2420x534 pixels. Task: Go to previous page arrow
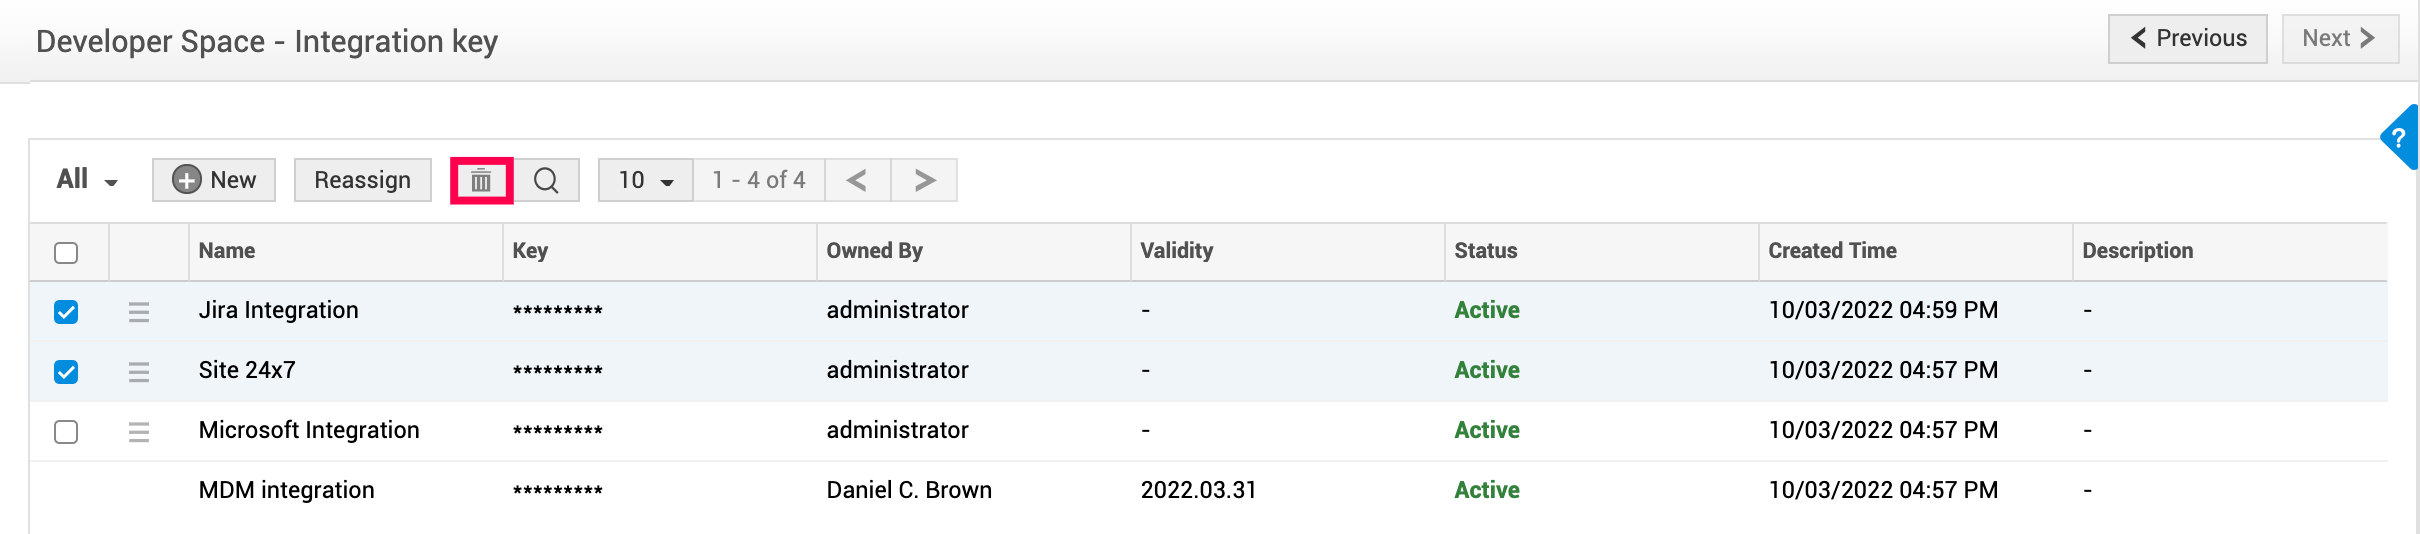857,180
